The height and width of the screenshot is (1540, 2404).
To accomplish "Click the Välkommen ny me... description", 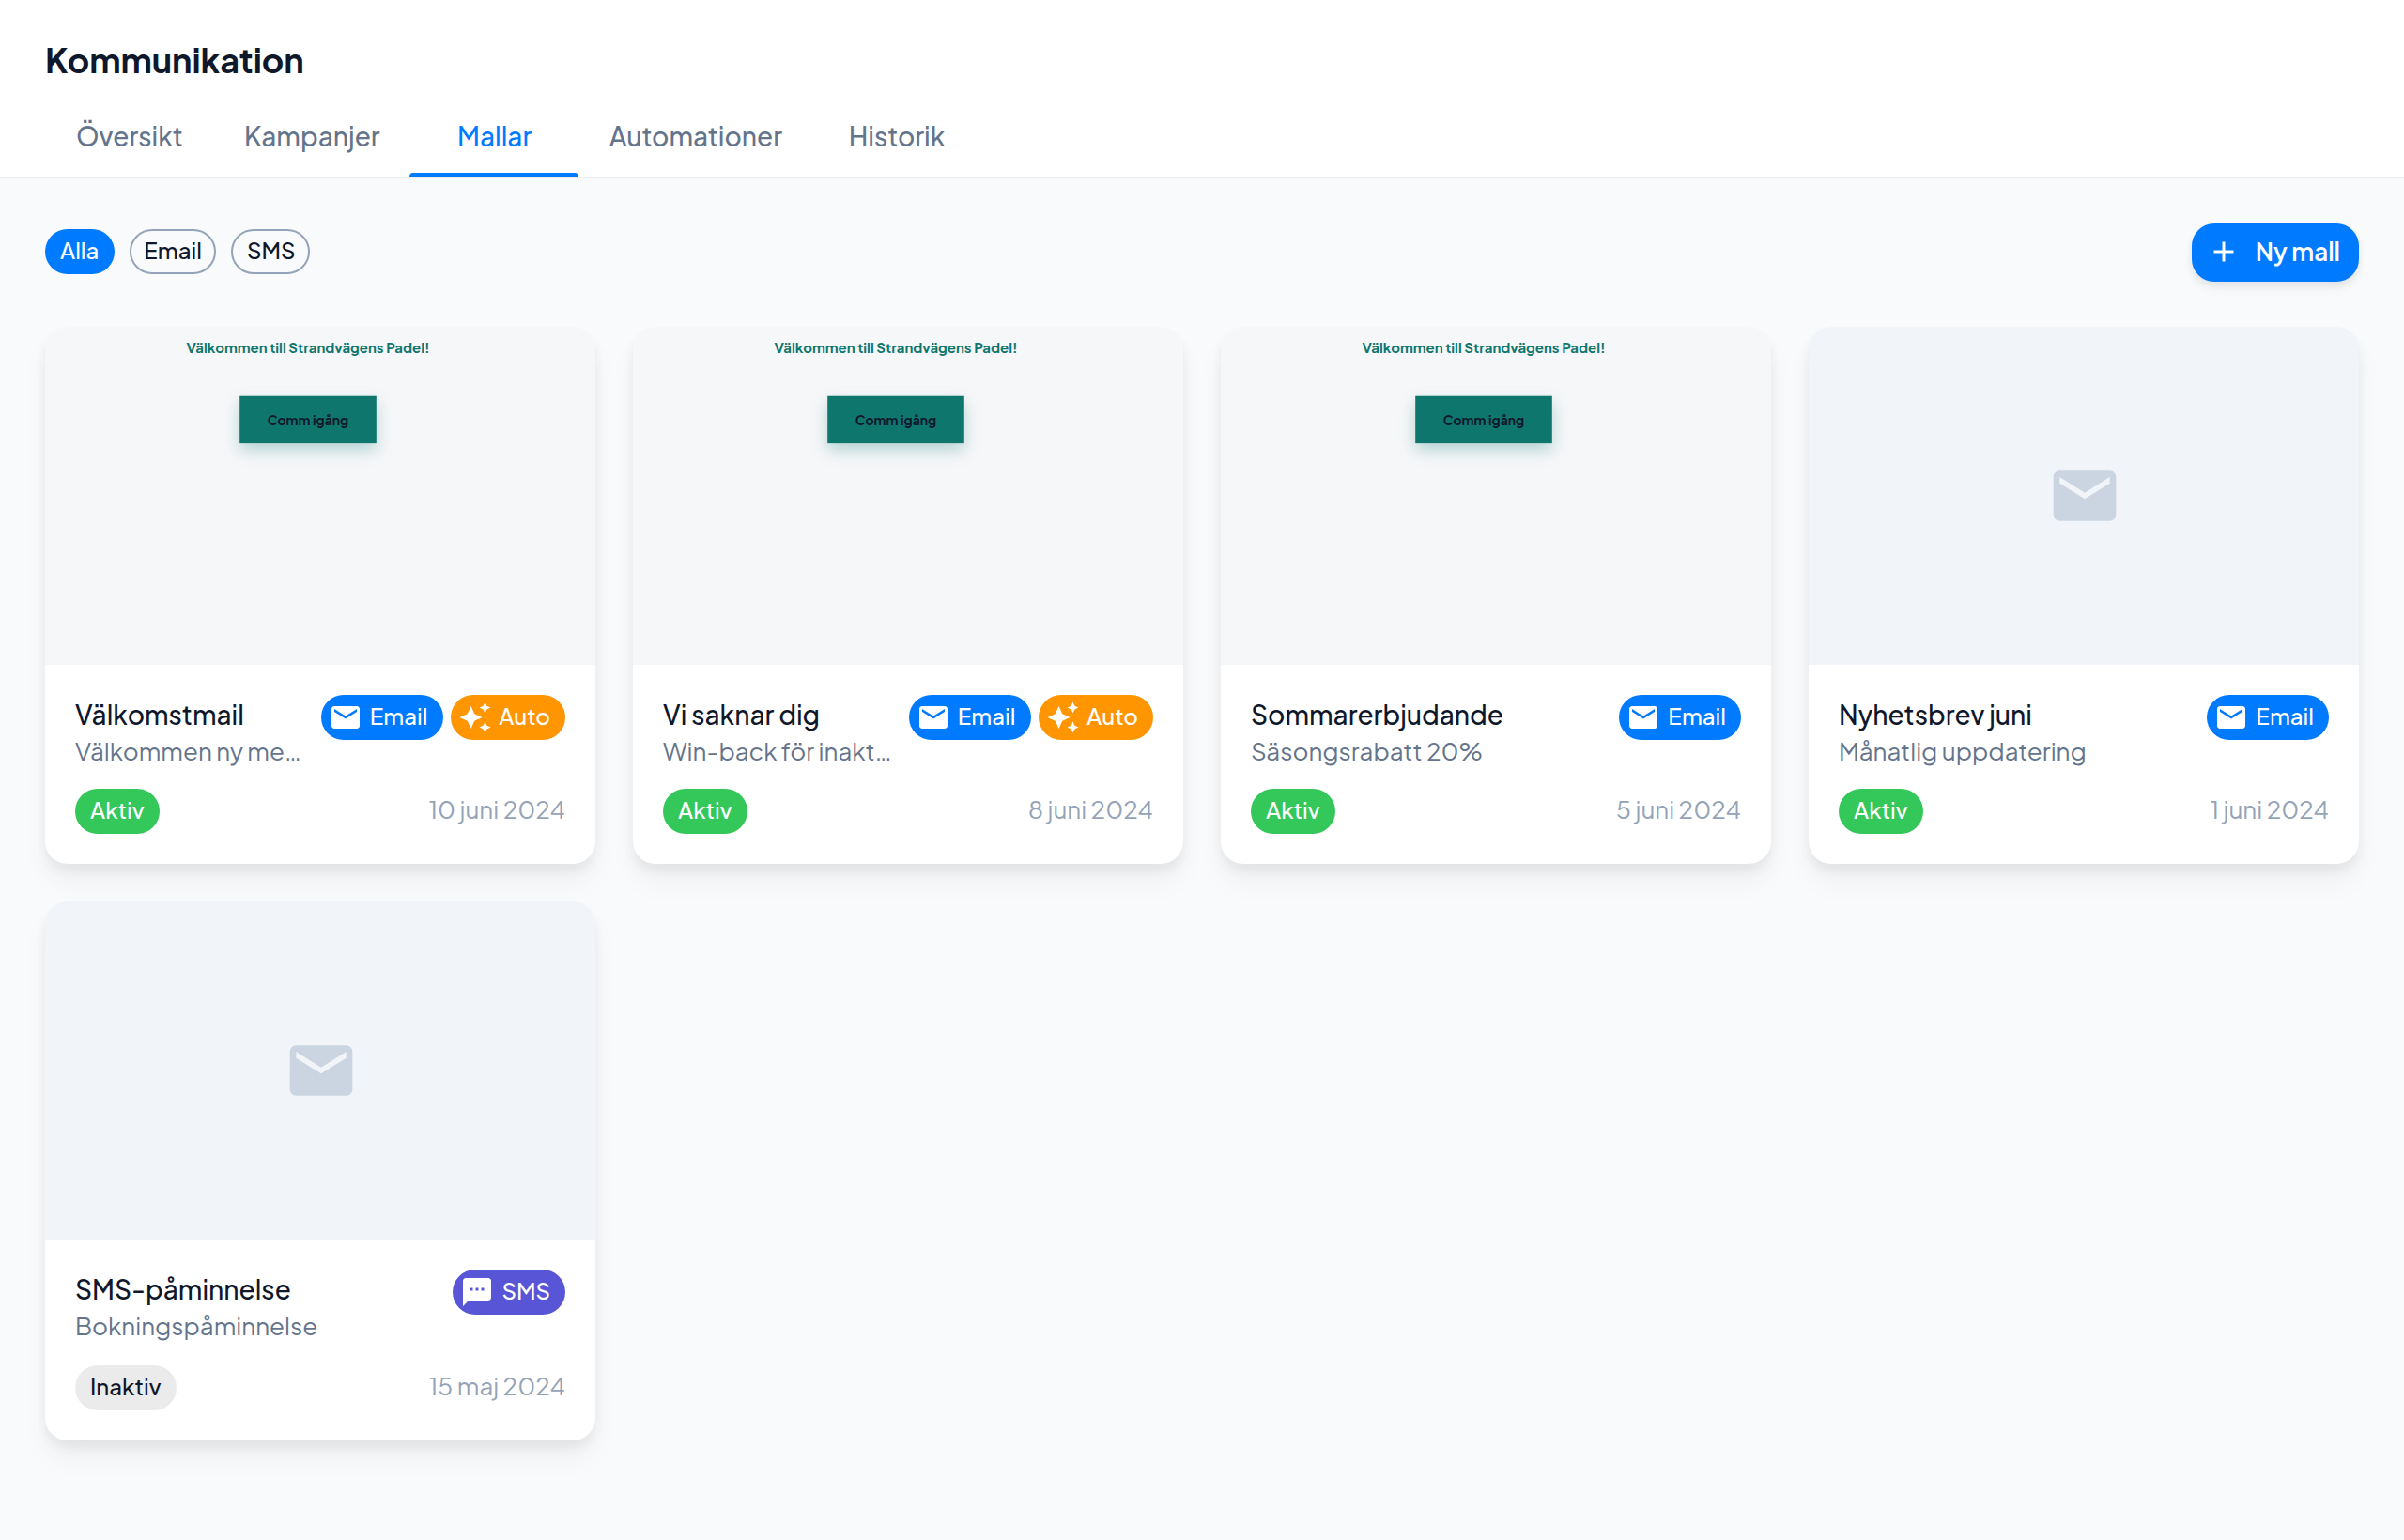I will pos(188,752).
